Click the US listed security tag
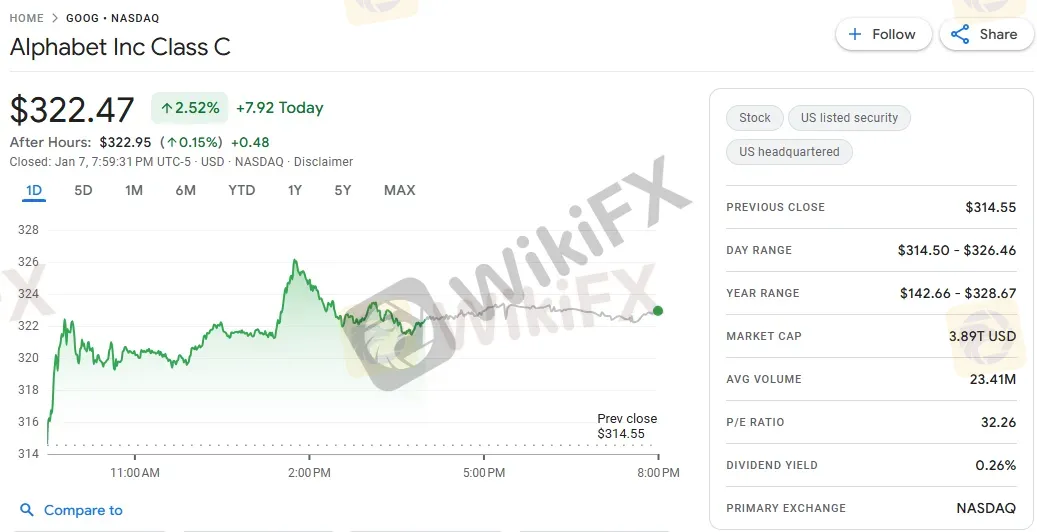 849,118
